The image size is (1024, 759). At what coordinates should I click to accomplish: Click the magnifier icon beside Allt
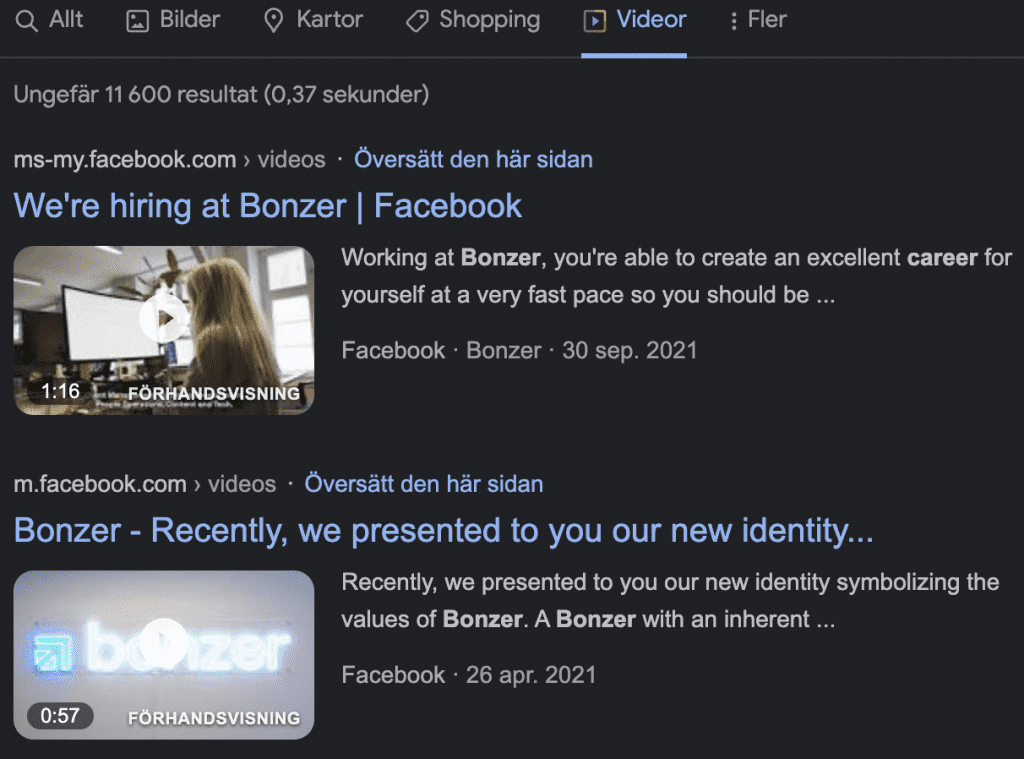pyautogui.click(x=26, y=21)
